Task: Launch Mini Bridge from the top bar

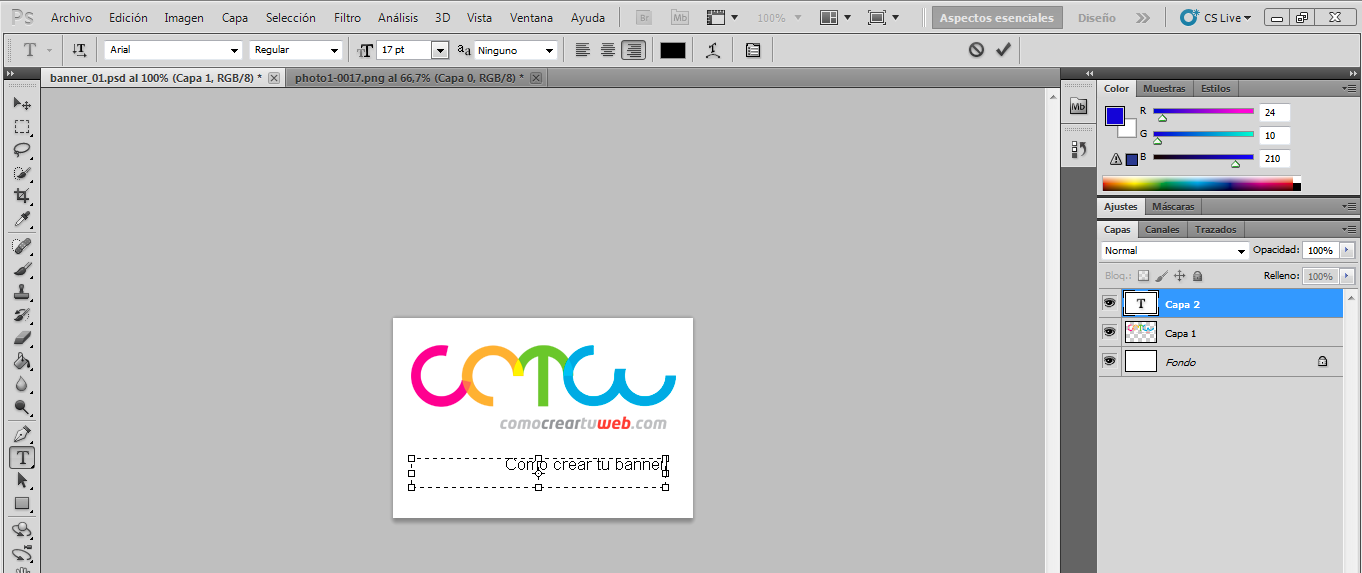Action: tap(680, 17)
